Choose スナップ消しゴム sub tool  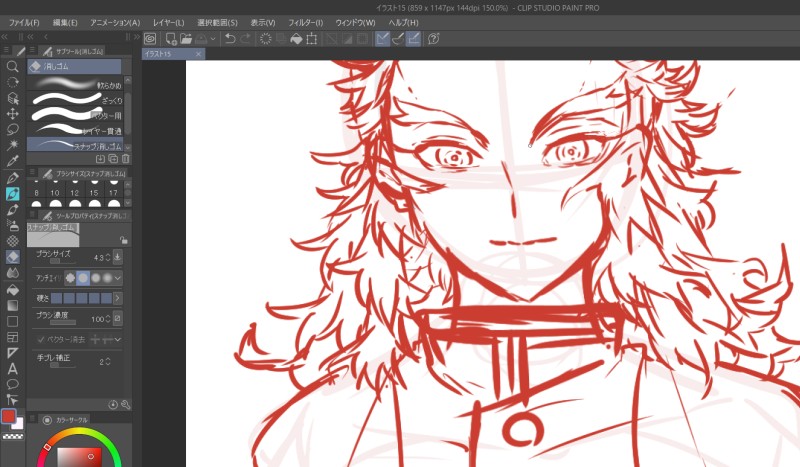[76, 144]
